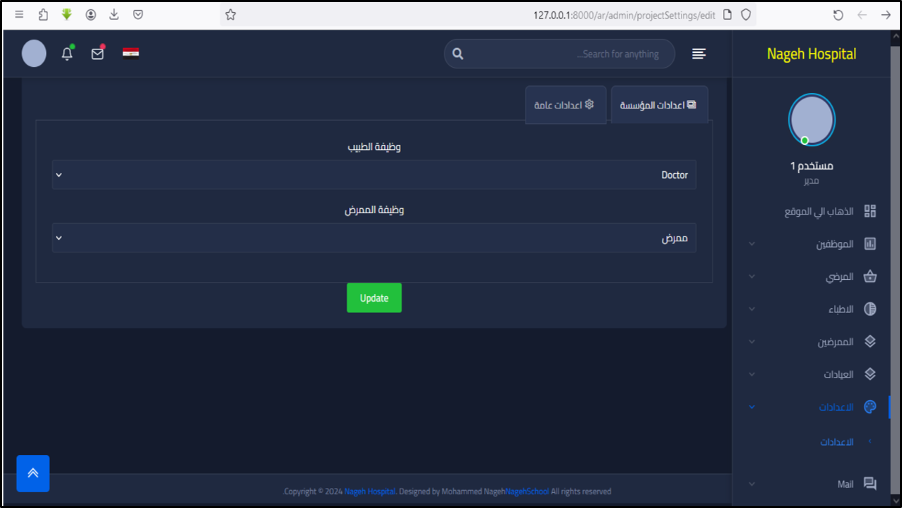The image size is (902, 508).
Task: Switch to the اعدادات المؤسسة tab
Action: click(659, 104)
